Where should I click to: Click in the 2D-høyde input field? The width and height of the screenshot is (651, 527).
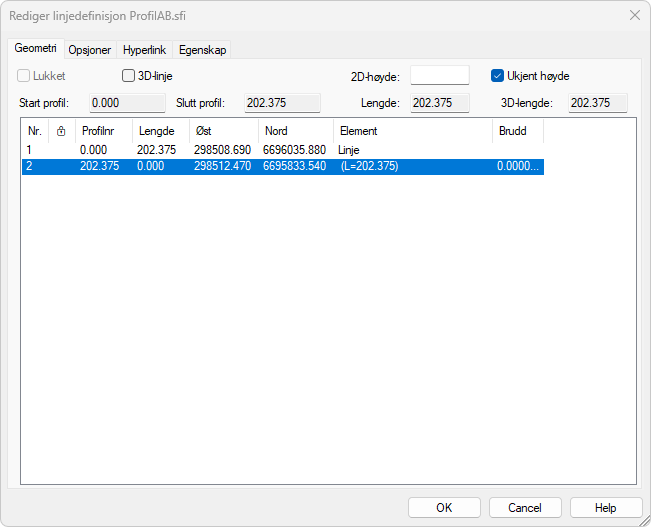439,75
